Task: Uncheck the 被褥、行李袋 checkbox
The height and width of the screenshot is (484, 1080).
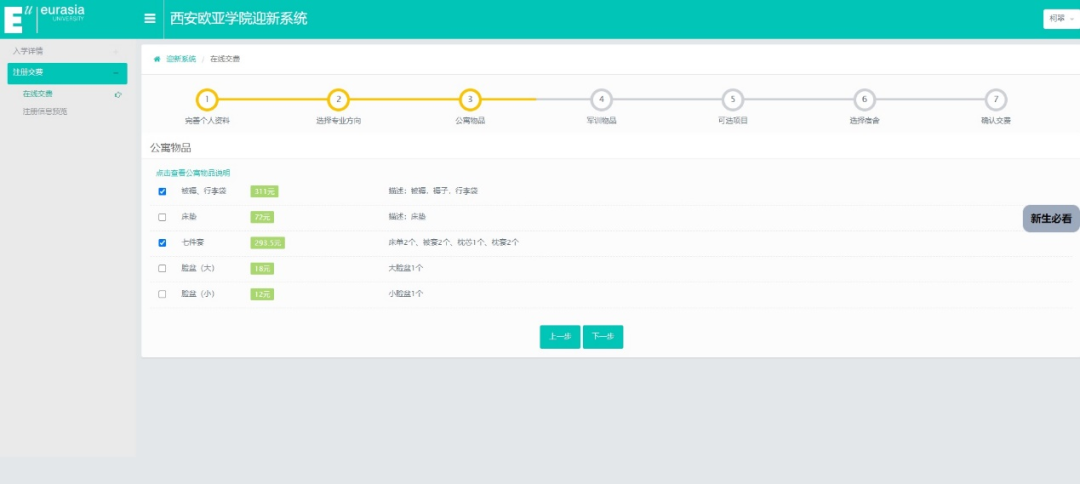Action: coord(162,191)
